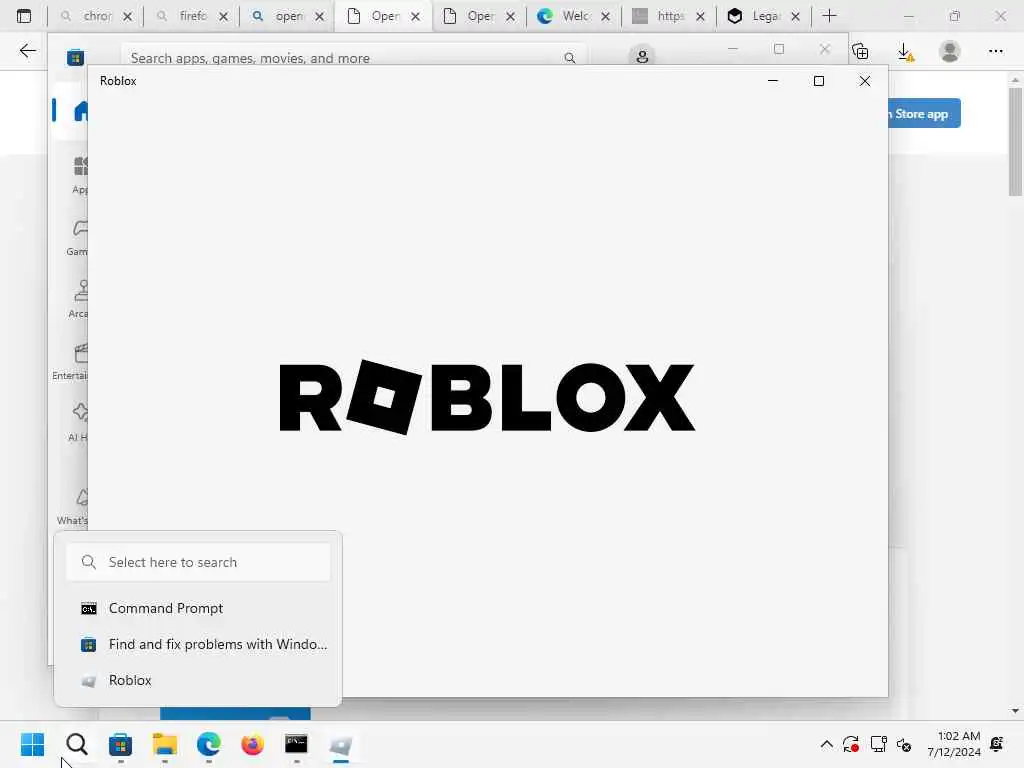
Task: Open Apps section in Store sidebar
Action: coord(80,174)
